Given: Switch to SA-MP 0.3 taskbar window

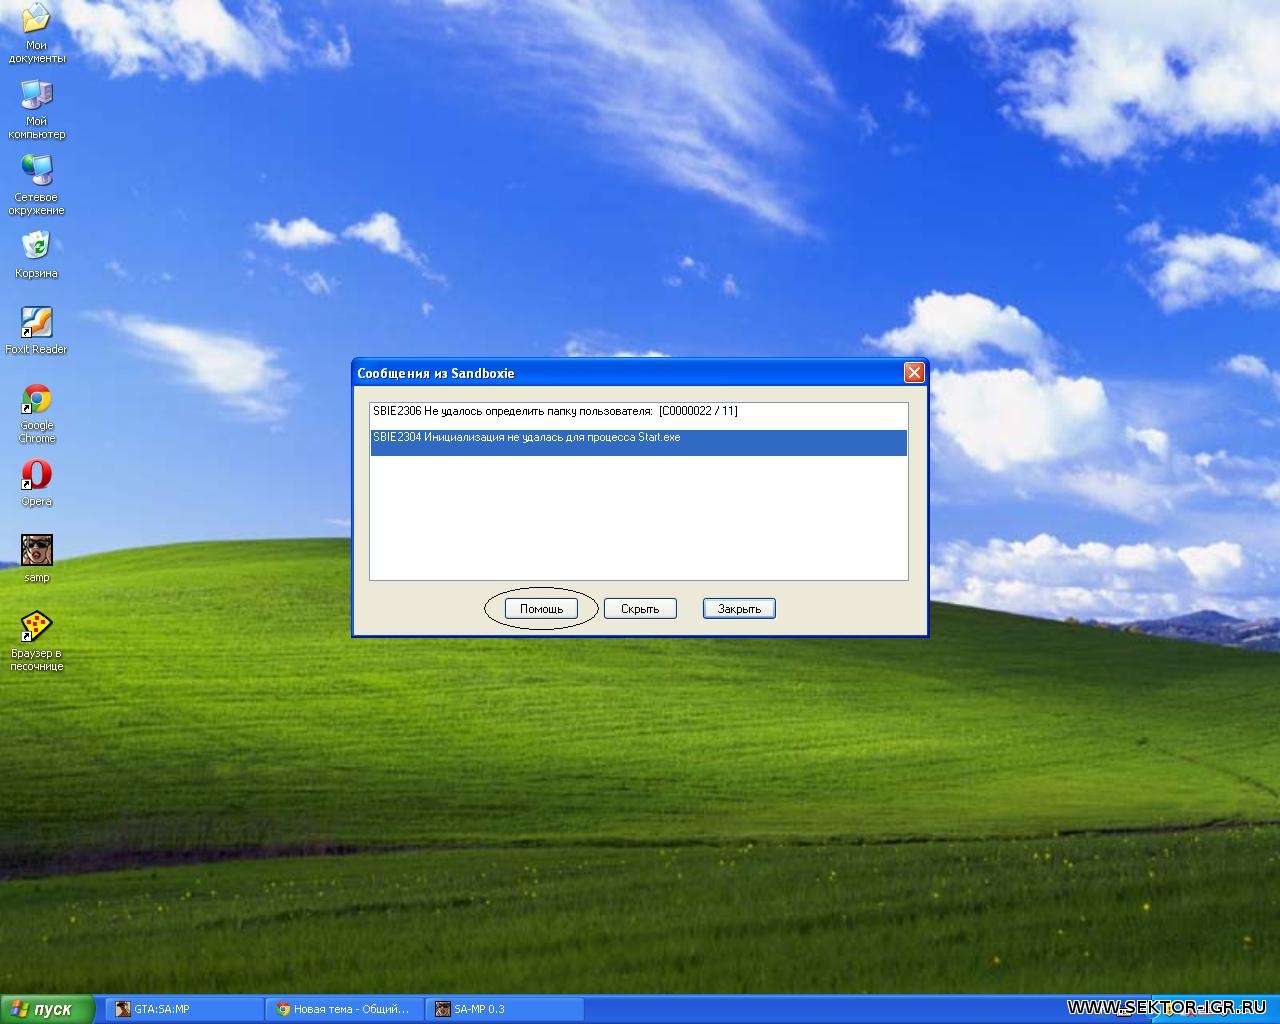Looking at the screenshot, I should coord(505,1009).
